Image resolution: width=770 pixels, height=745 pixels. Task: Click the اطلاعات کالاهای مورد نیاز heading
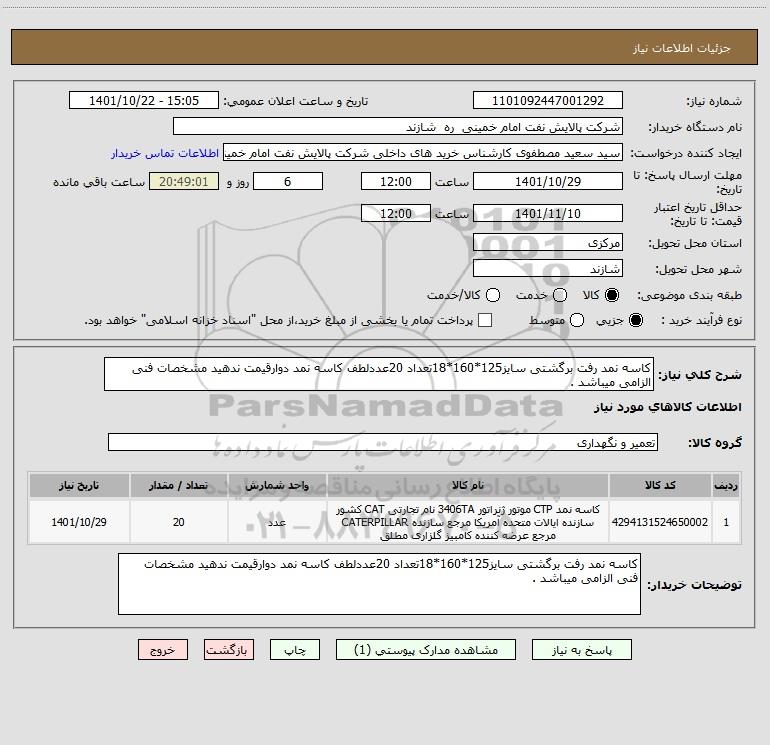(x=667, y=407)
